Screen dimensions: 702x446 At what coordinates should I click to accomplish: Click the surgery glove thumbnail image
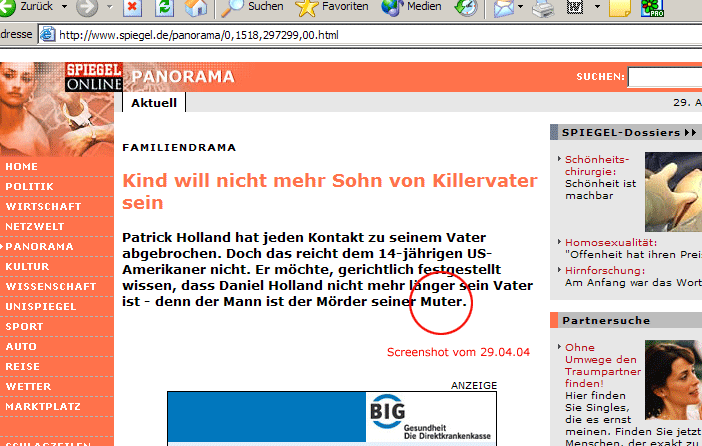tap(673, 192)
